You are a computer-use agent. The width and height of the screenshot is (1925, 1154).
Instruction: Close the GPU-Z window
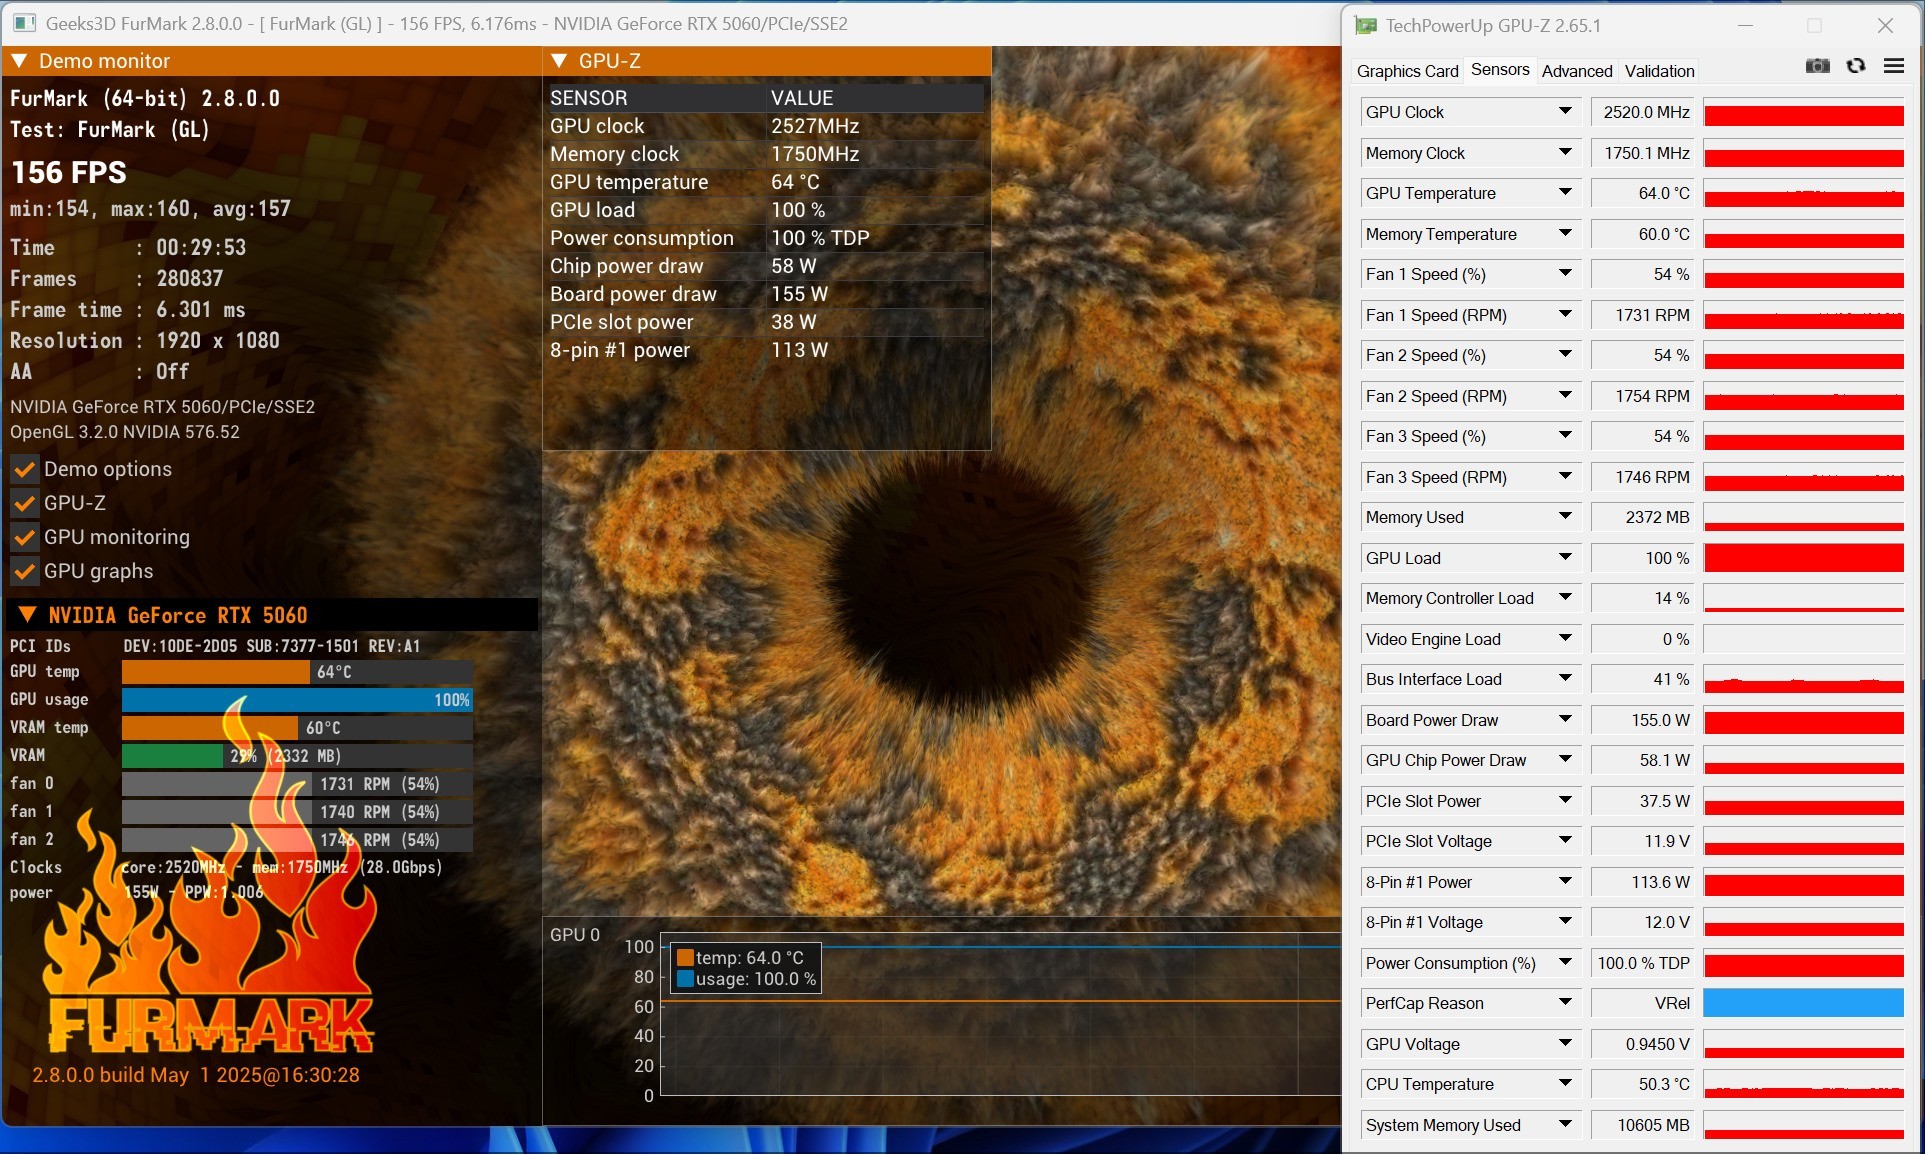click(1885, 25)
